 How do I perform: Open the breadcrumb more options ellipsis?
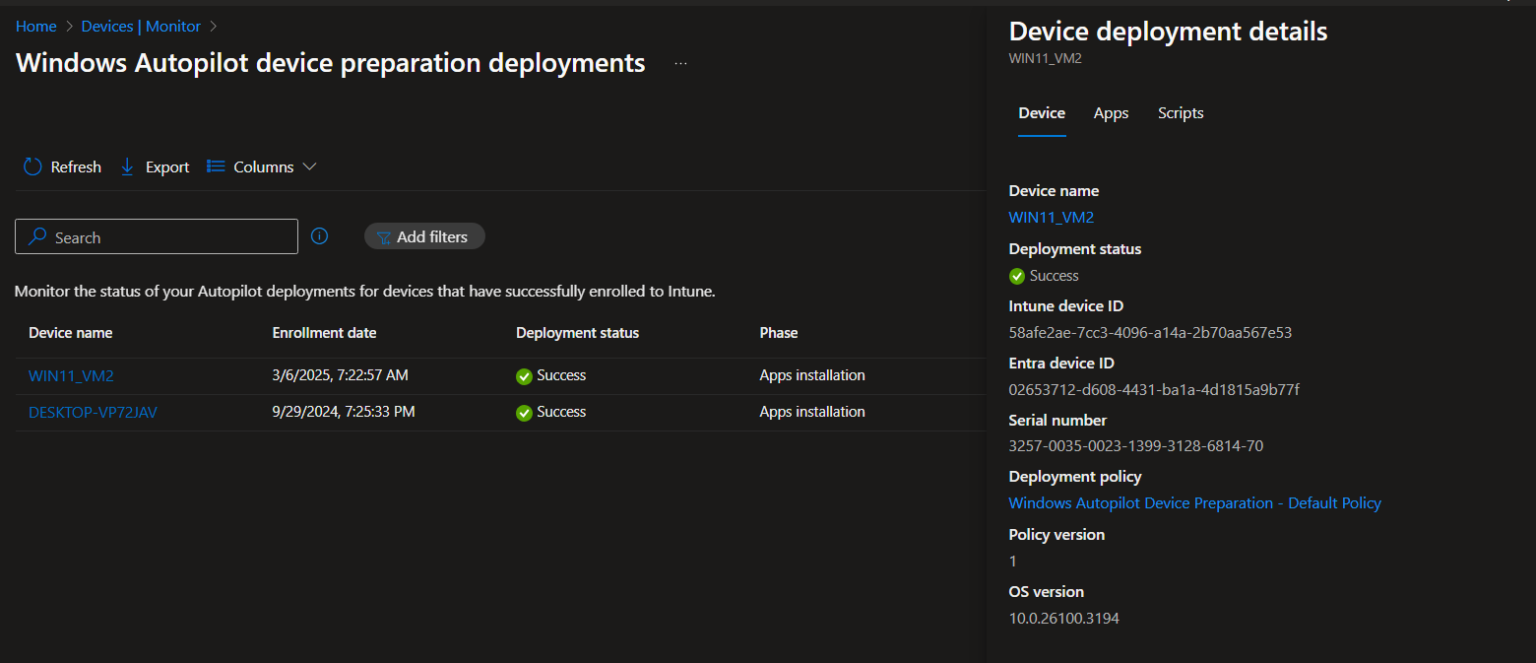(x=213, y=26)
